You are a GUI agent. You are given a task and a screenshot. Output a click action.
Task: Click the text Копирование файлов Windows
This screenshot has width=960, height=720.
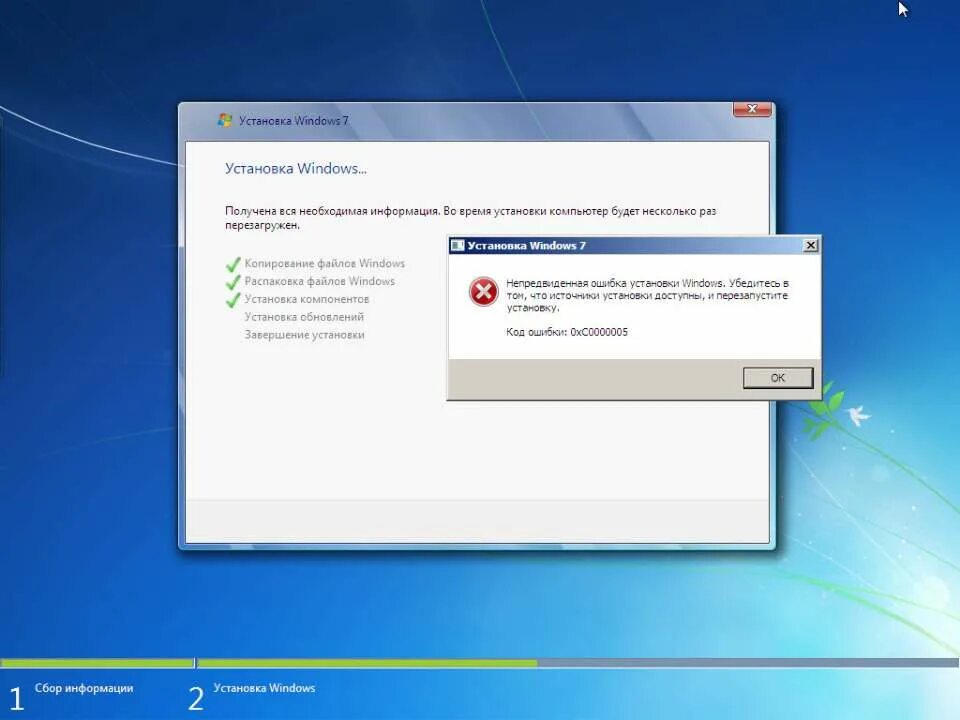pyautogui.click(x=324, y=263)
